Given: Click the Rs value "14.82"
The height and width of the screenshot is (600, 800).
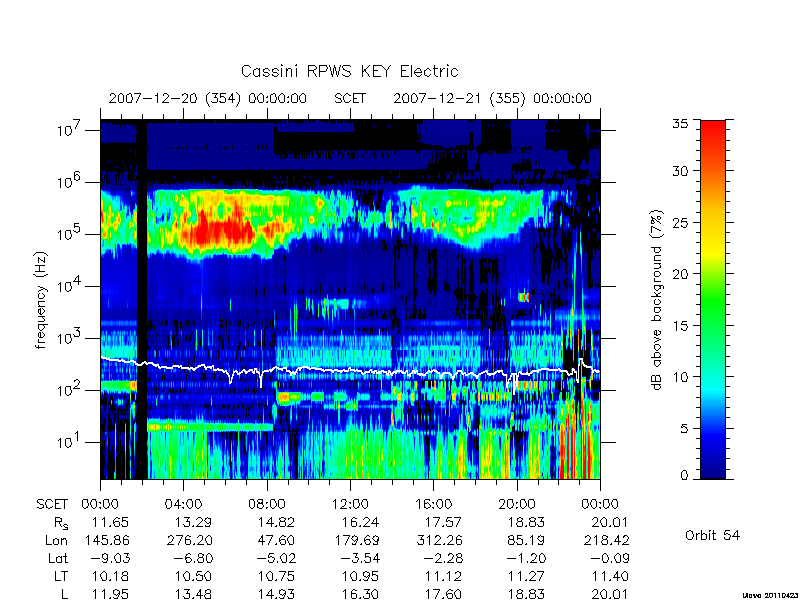Looking at the screenshot, I should point(276,522).
